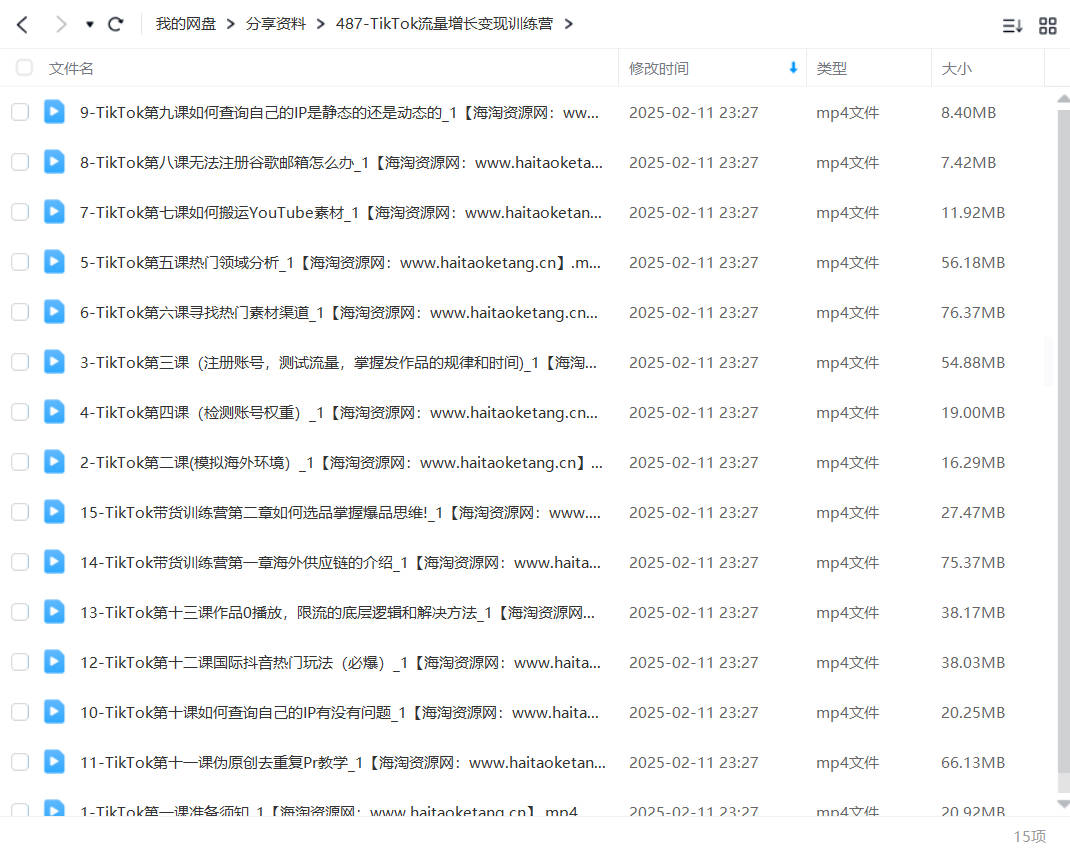Check the box for 3-TikTok第三课 file
This screenshot has width=1070, height=848.
pyautogui.click(x=20, y=362)
